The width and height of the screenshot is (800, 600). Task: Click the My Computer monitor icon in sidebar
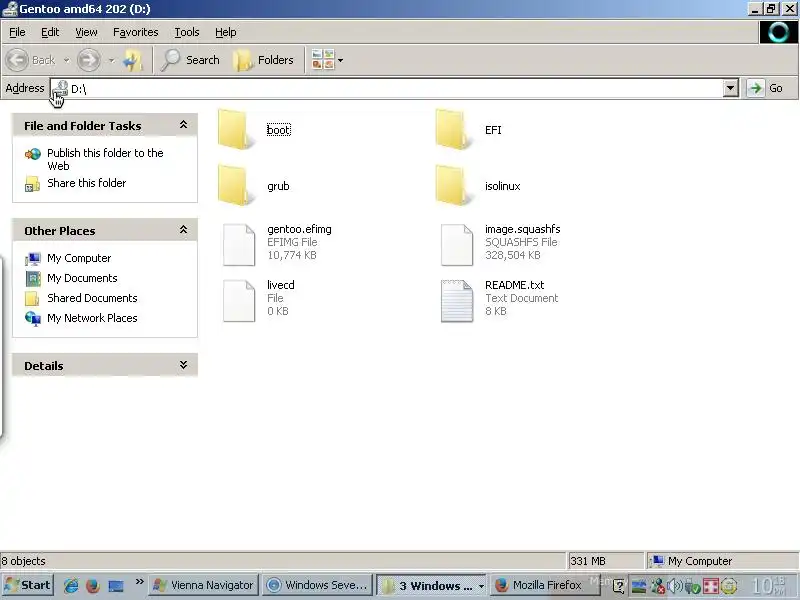[33, 259]
